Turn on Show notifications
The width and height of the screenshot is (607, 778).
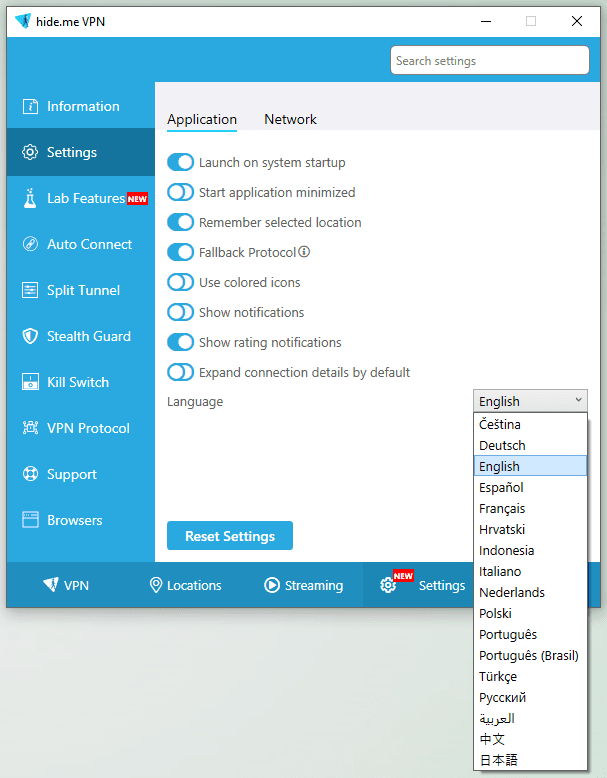click(x=180, y=312)
